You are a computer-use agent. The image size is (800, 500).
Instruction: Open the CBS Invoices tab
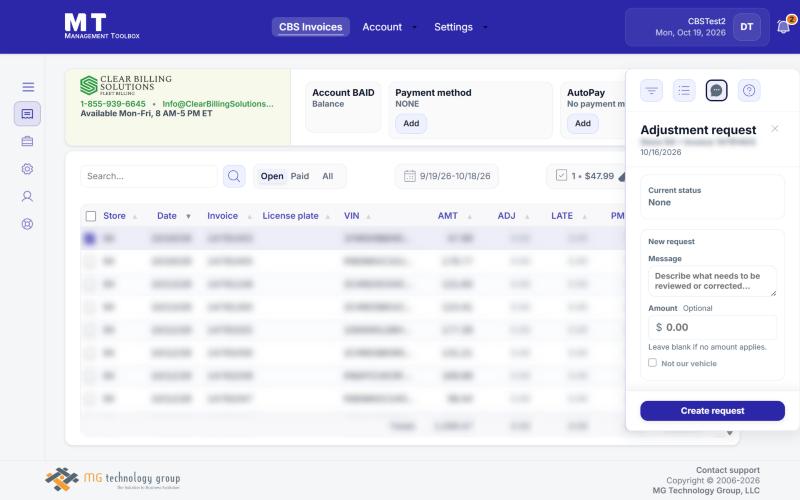(310, 27)
